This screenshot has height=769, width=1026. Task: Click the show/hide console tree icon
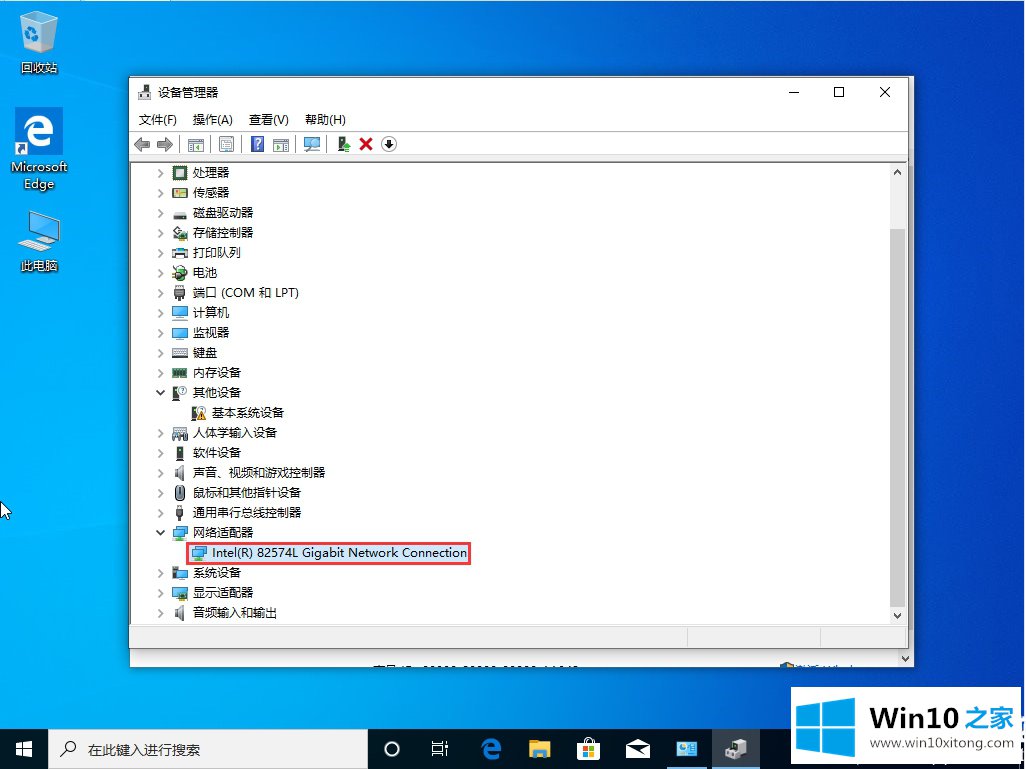pyautogui.click(x=196, y=144)
